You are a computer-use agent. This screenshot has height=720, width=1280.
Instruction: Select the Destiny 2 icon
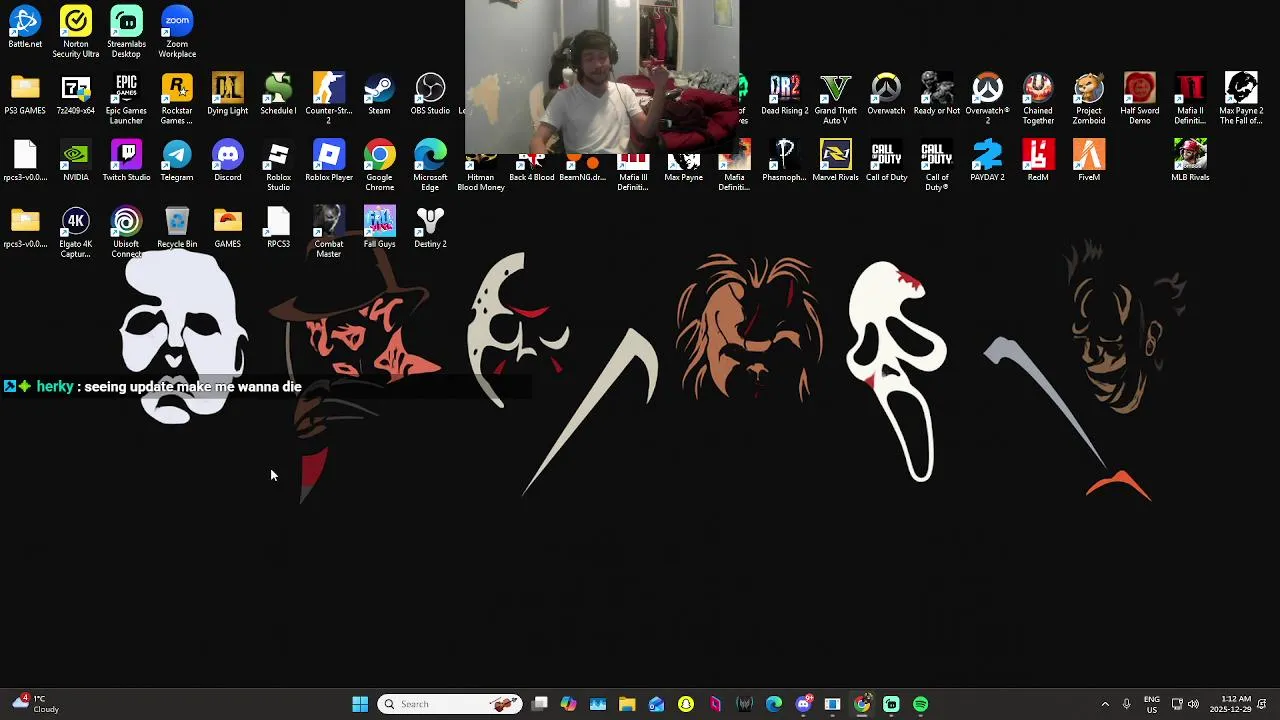tap(430, 228)
